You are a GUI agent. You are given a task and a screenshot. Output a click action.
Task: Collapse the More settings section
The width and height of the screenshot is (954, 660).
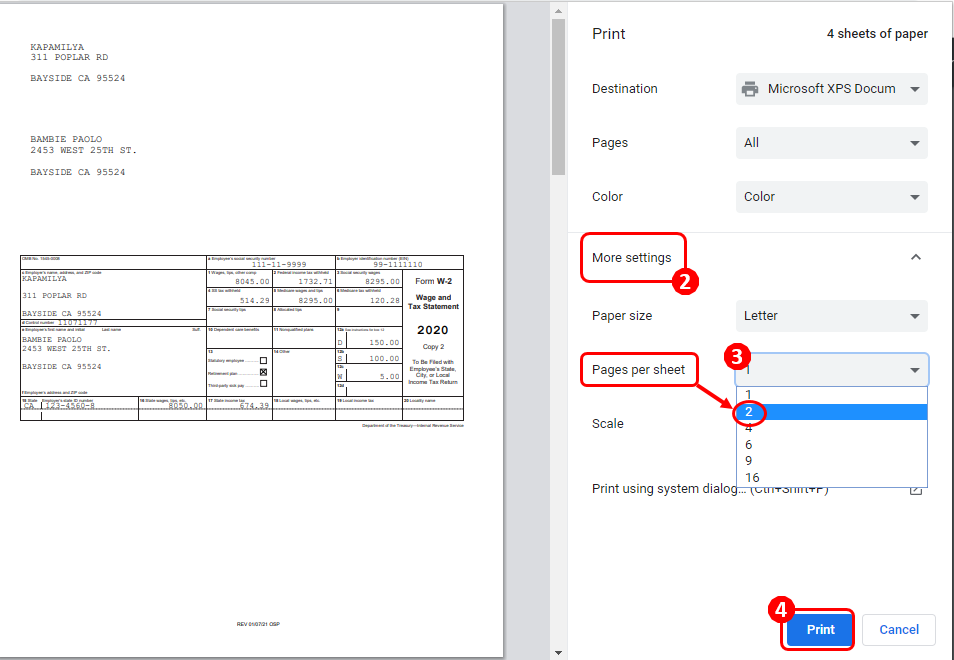click(x=916, y=257)
